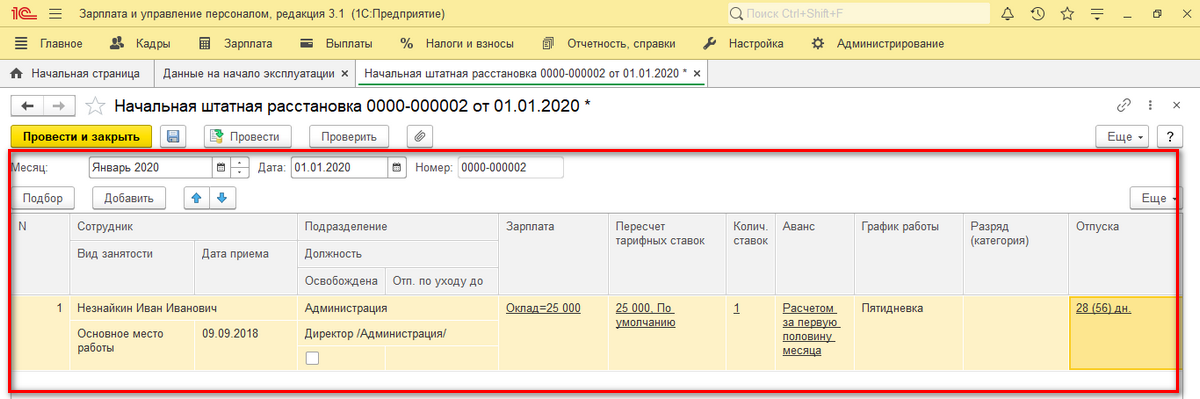Viewport: 1200px width, 399px height.
Task: Close the document form with X
Action: click(x=1175, y=106)
